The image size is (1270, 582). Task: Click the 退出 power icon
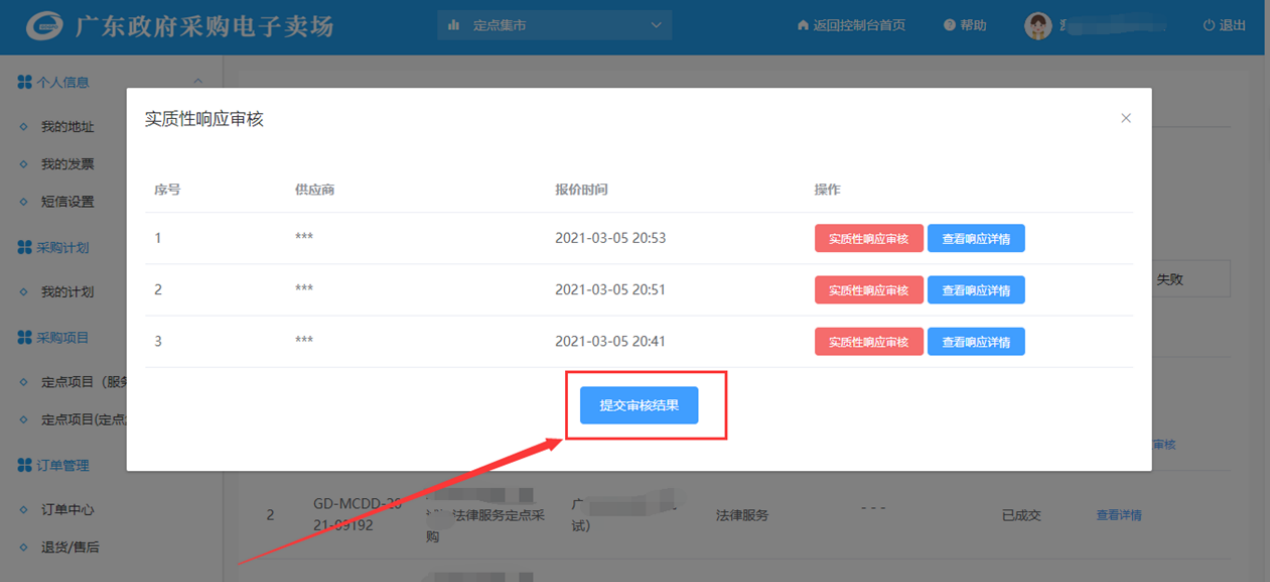point(1208,26)
